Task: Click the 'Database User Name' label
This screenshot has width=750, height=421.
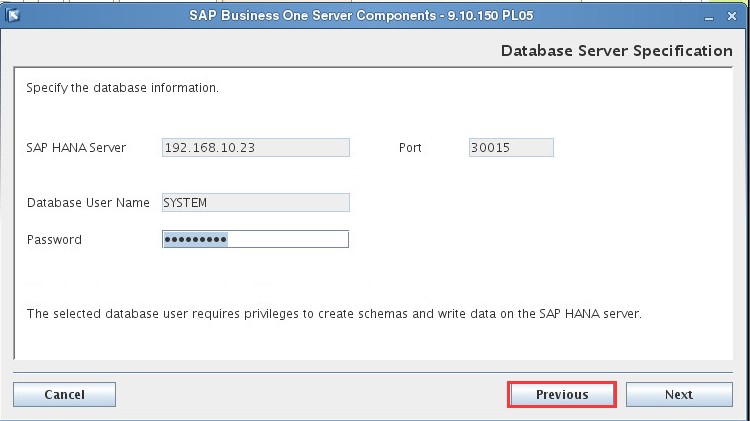Action: pos(88,203)
